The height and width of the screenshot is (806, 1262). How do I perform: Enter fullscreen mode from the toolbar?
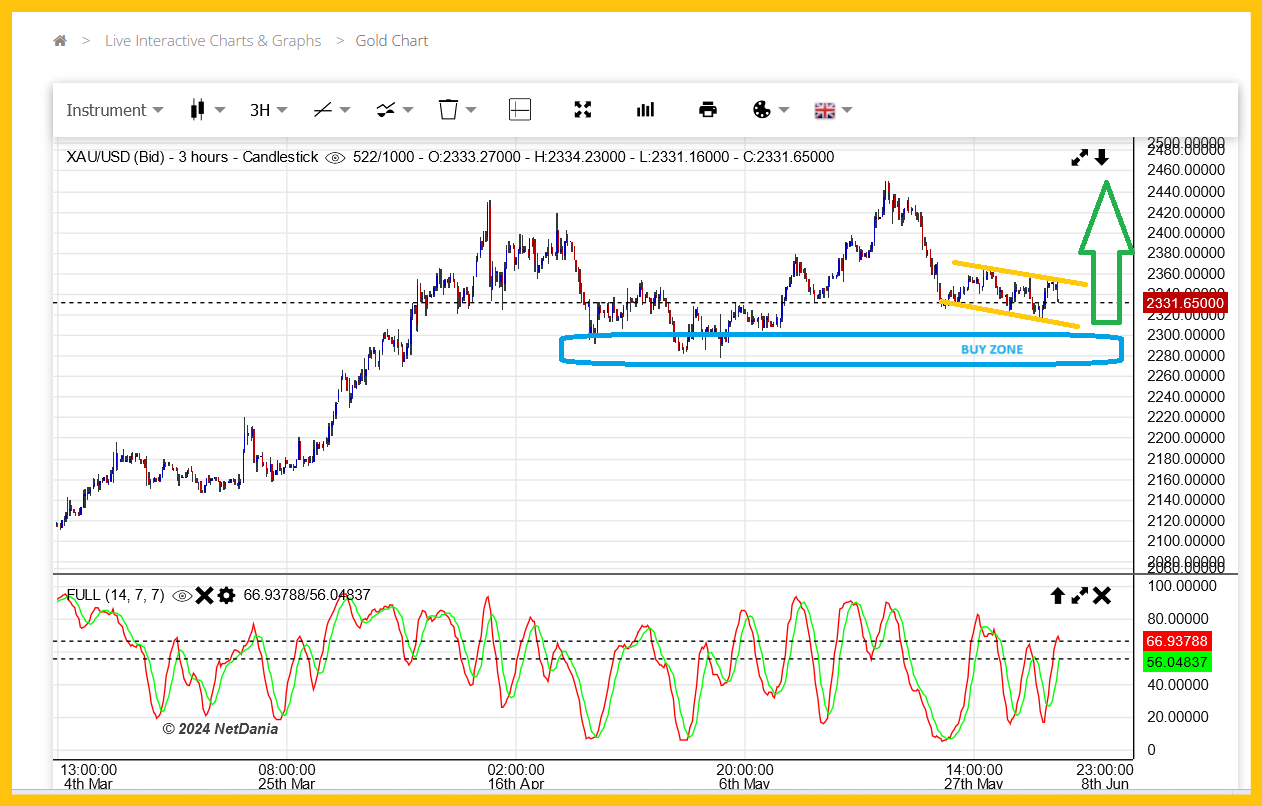click(x=583, y=110)
